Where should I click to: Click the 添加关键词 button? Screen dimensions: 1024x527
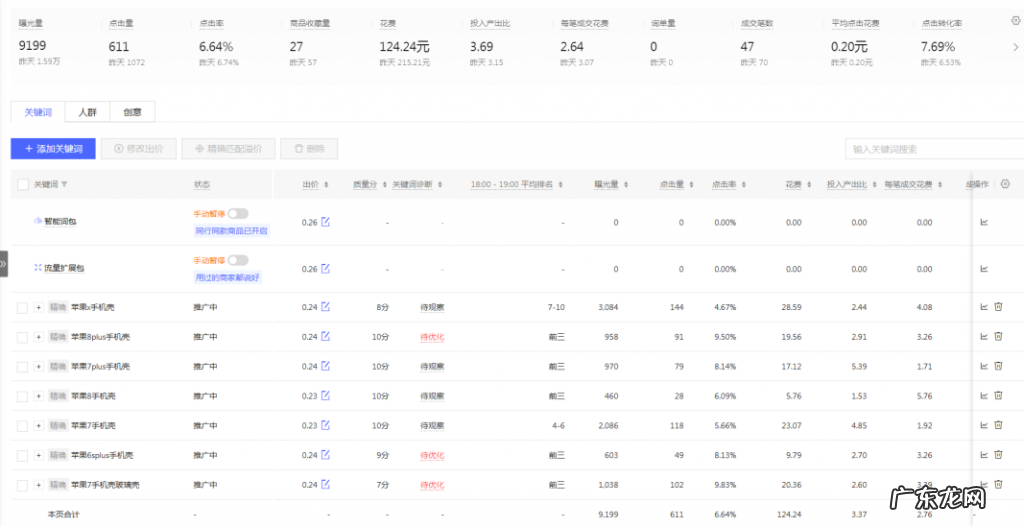[x=53, y=149]
